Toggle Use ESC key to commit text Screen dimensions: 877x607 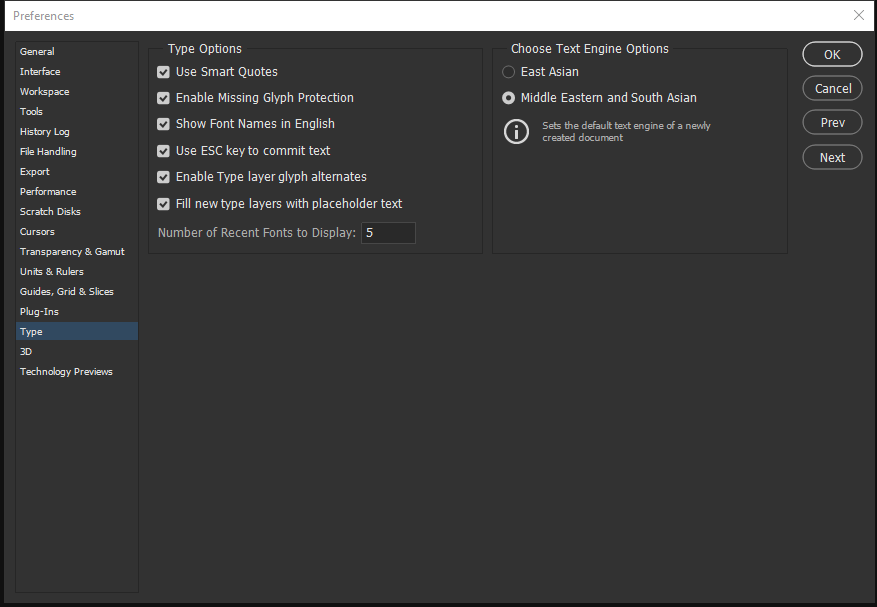[164, 151]
